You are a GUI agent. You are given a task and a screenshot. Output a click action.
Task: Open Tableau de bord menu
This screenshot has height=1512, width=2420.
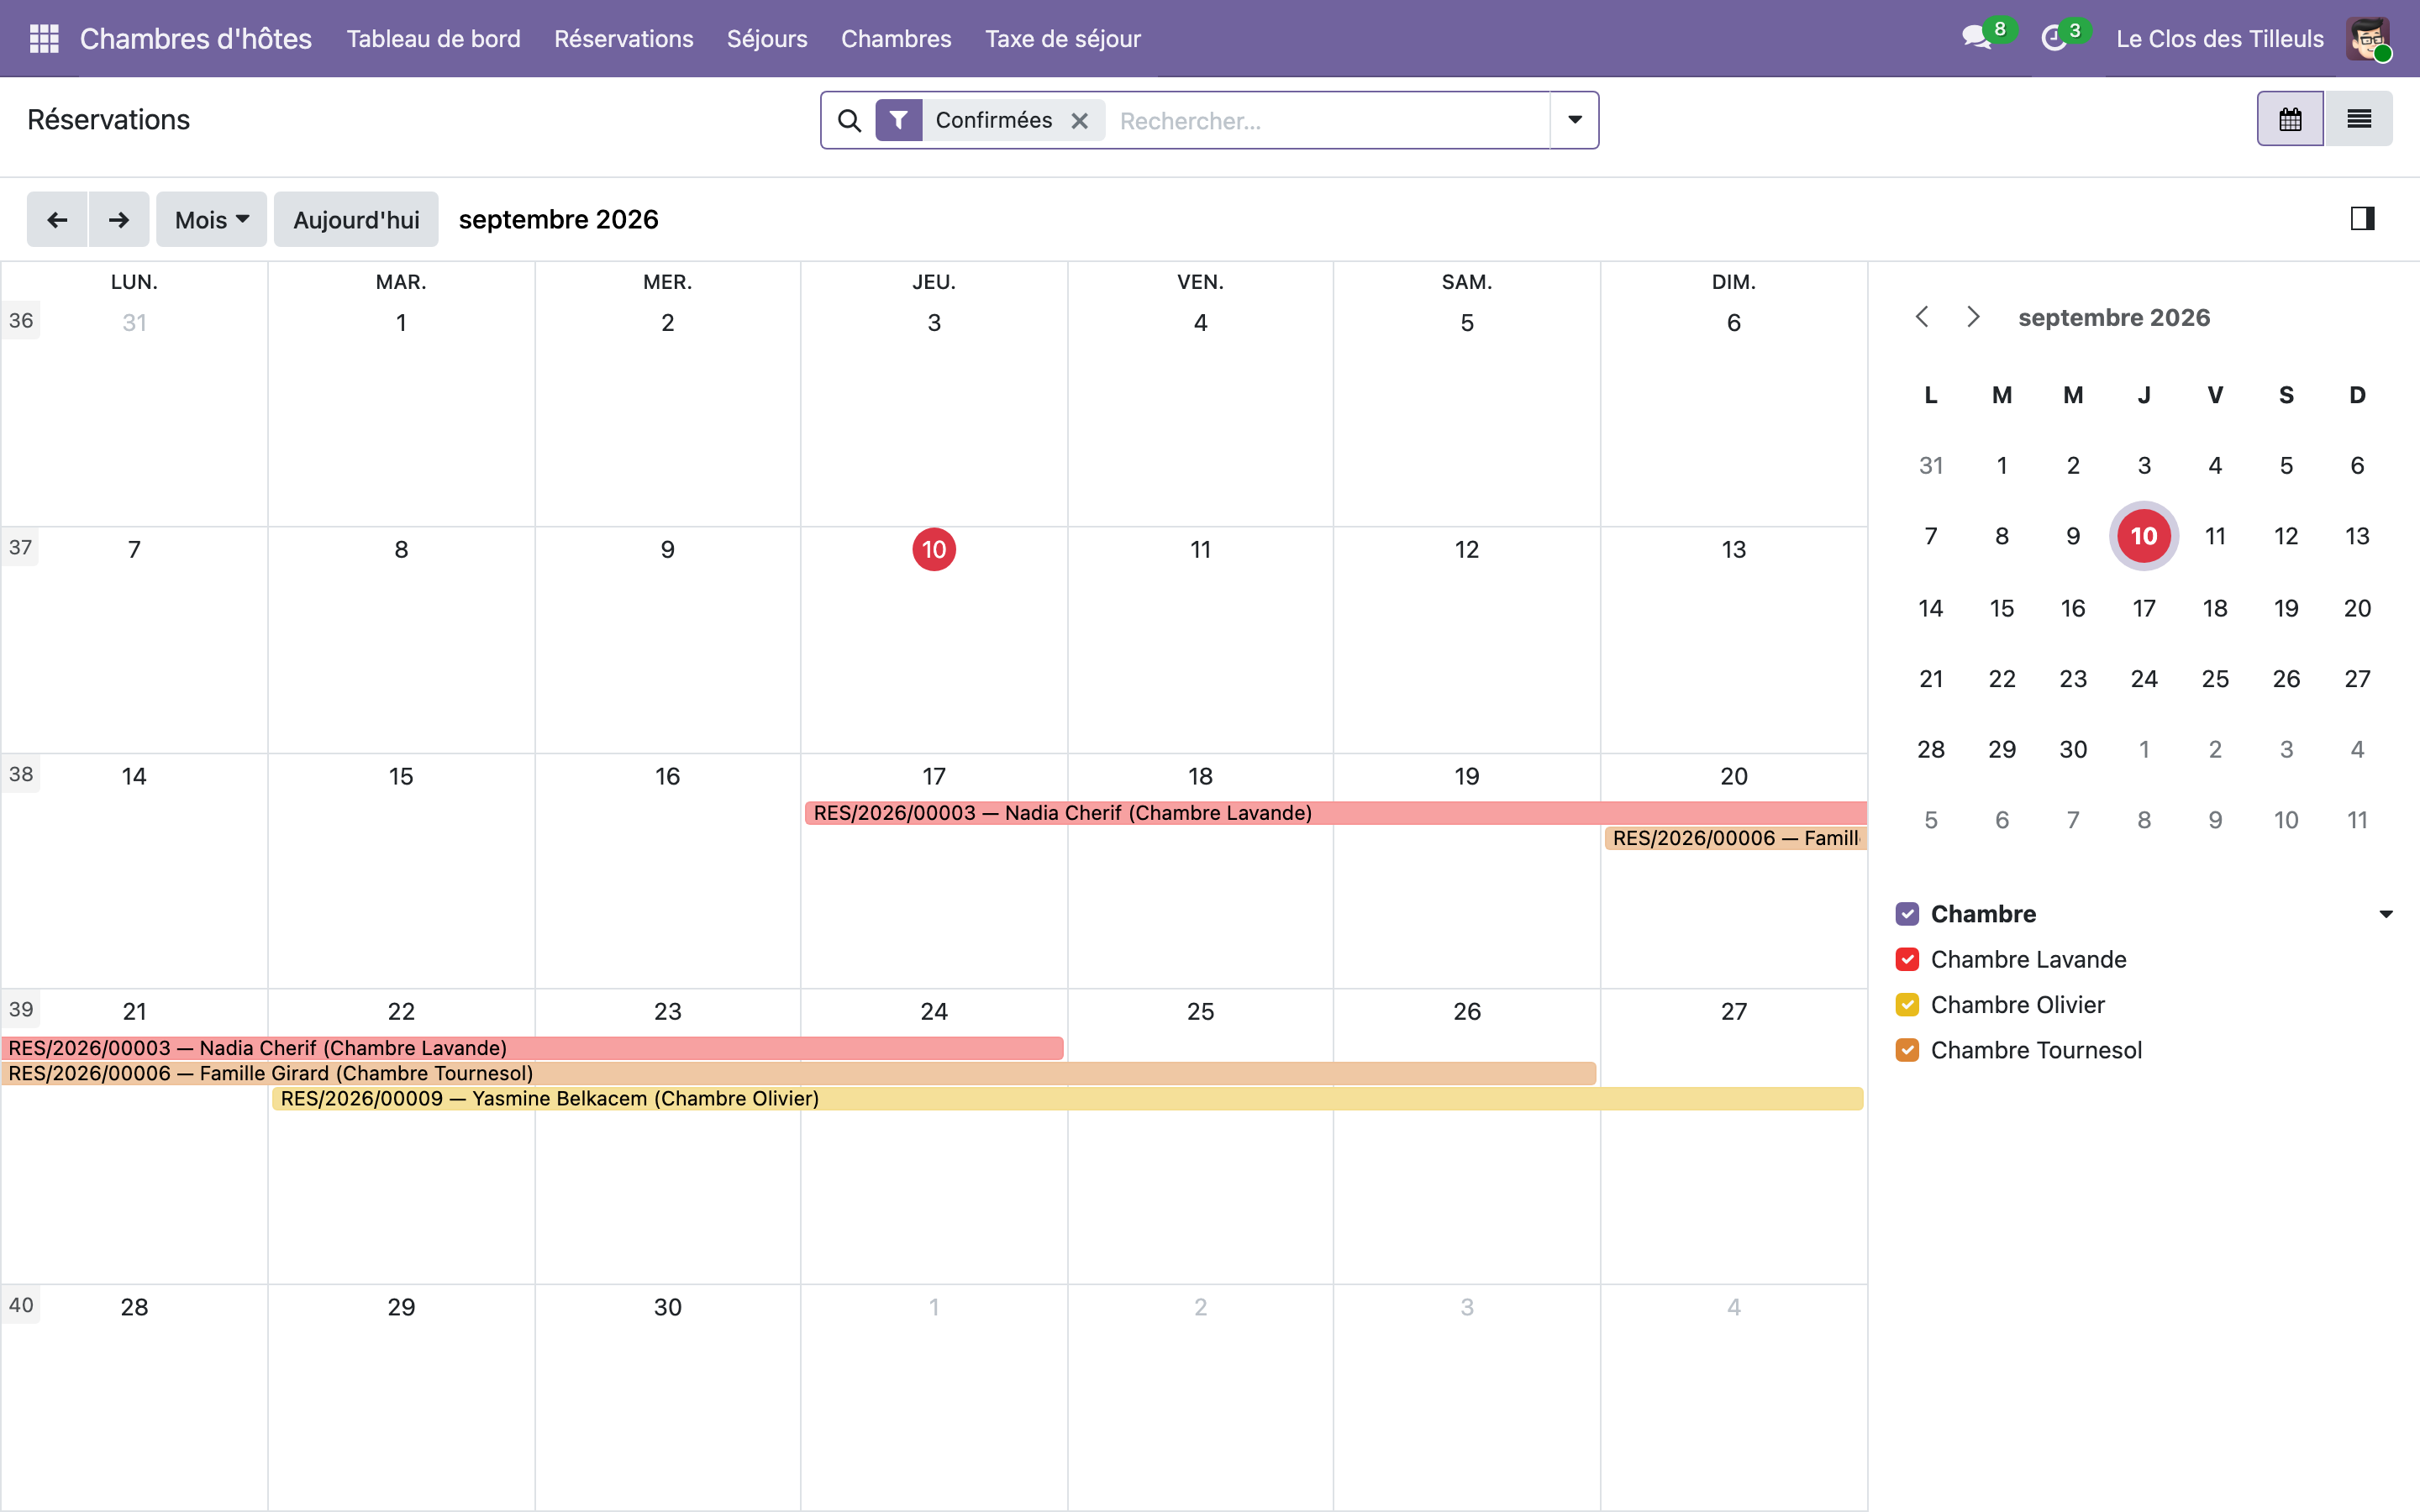tap(433, 38)
